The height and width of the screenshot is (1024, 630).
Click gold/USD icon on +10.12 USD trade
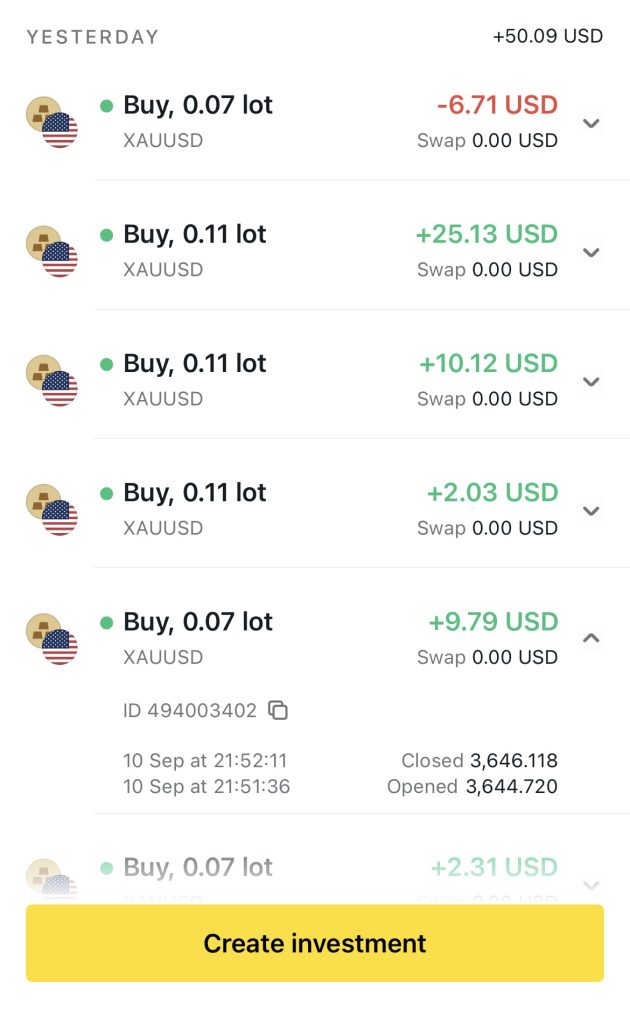(51, 381)
